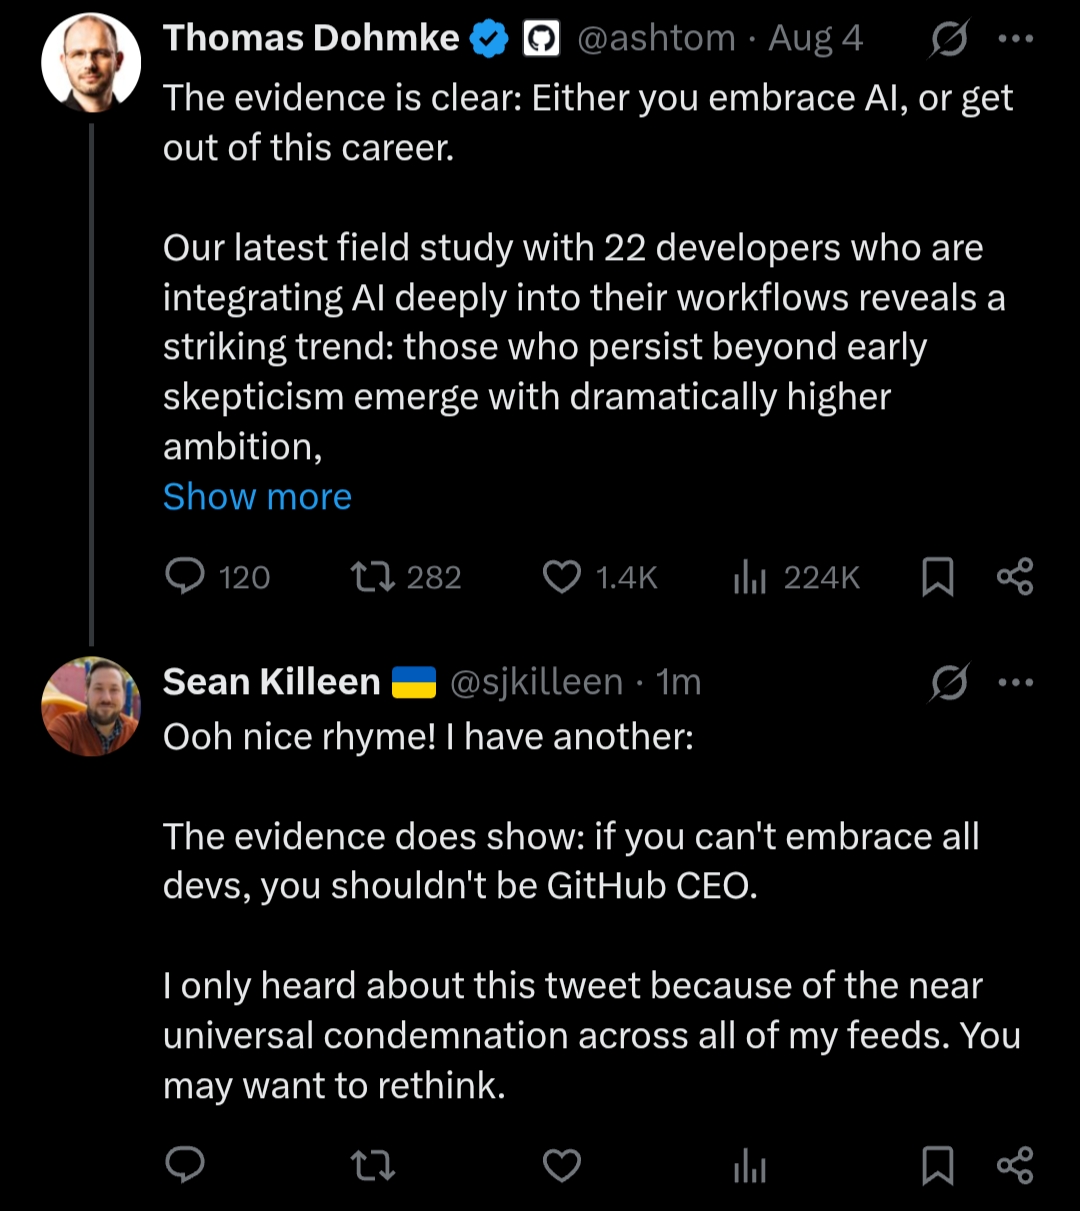Open more options for Dohmke's tweet
Image resolution: width=1080 pixels, height=1211 pixels.
point(1015,40)
